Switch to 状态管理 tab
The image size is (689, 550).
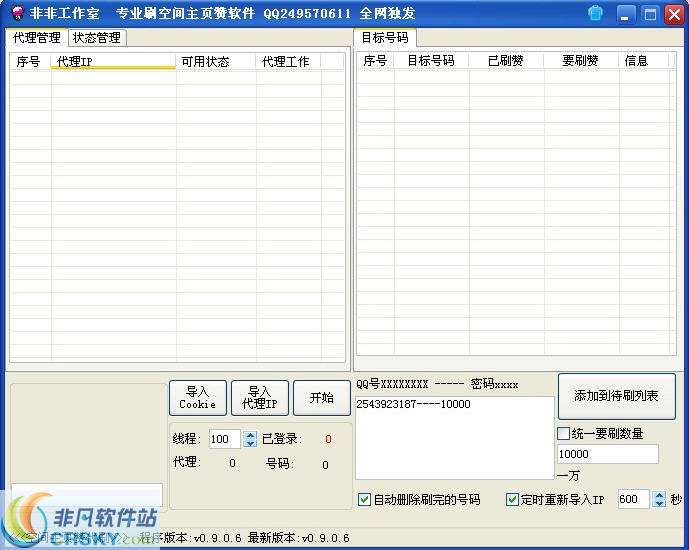pos(97,38)
